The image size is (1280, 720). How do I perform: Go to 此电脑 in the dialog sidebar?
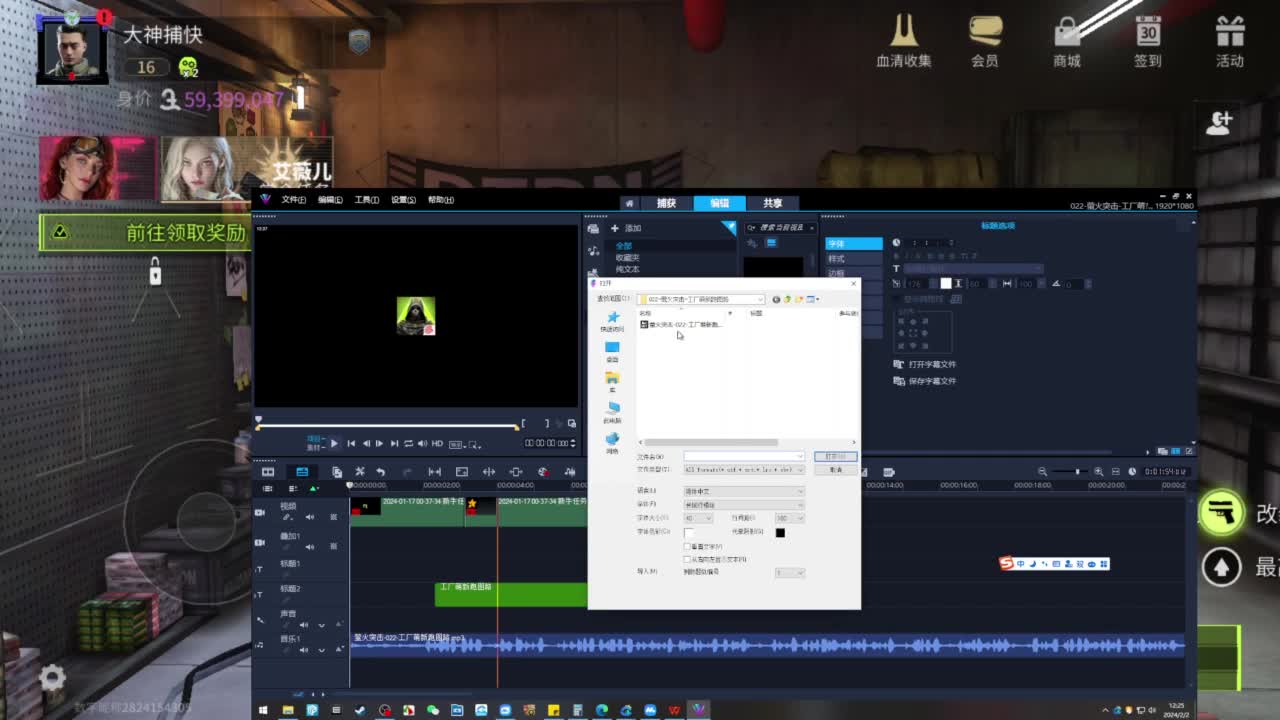(612, 413)
